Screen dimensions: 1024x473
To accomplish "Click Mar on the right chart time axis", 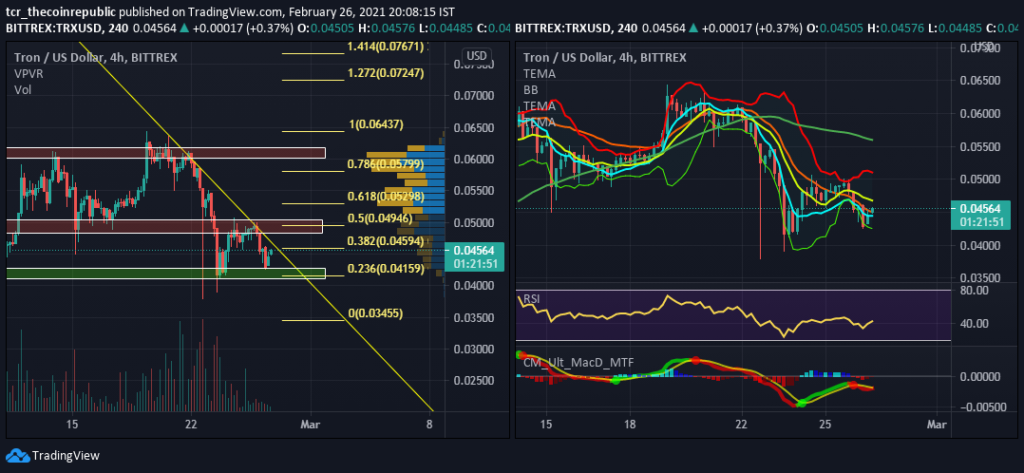I will point(937,424).
